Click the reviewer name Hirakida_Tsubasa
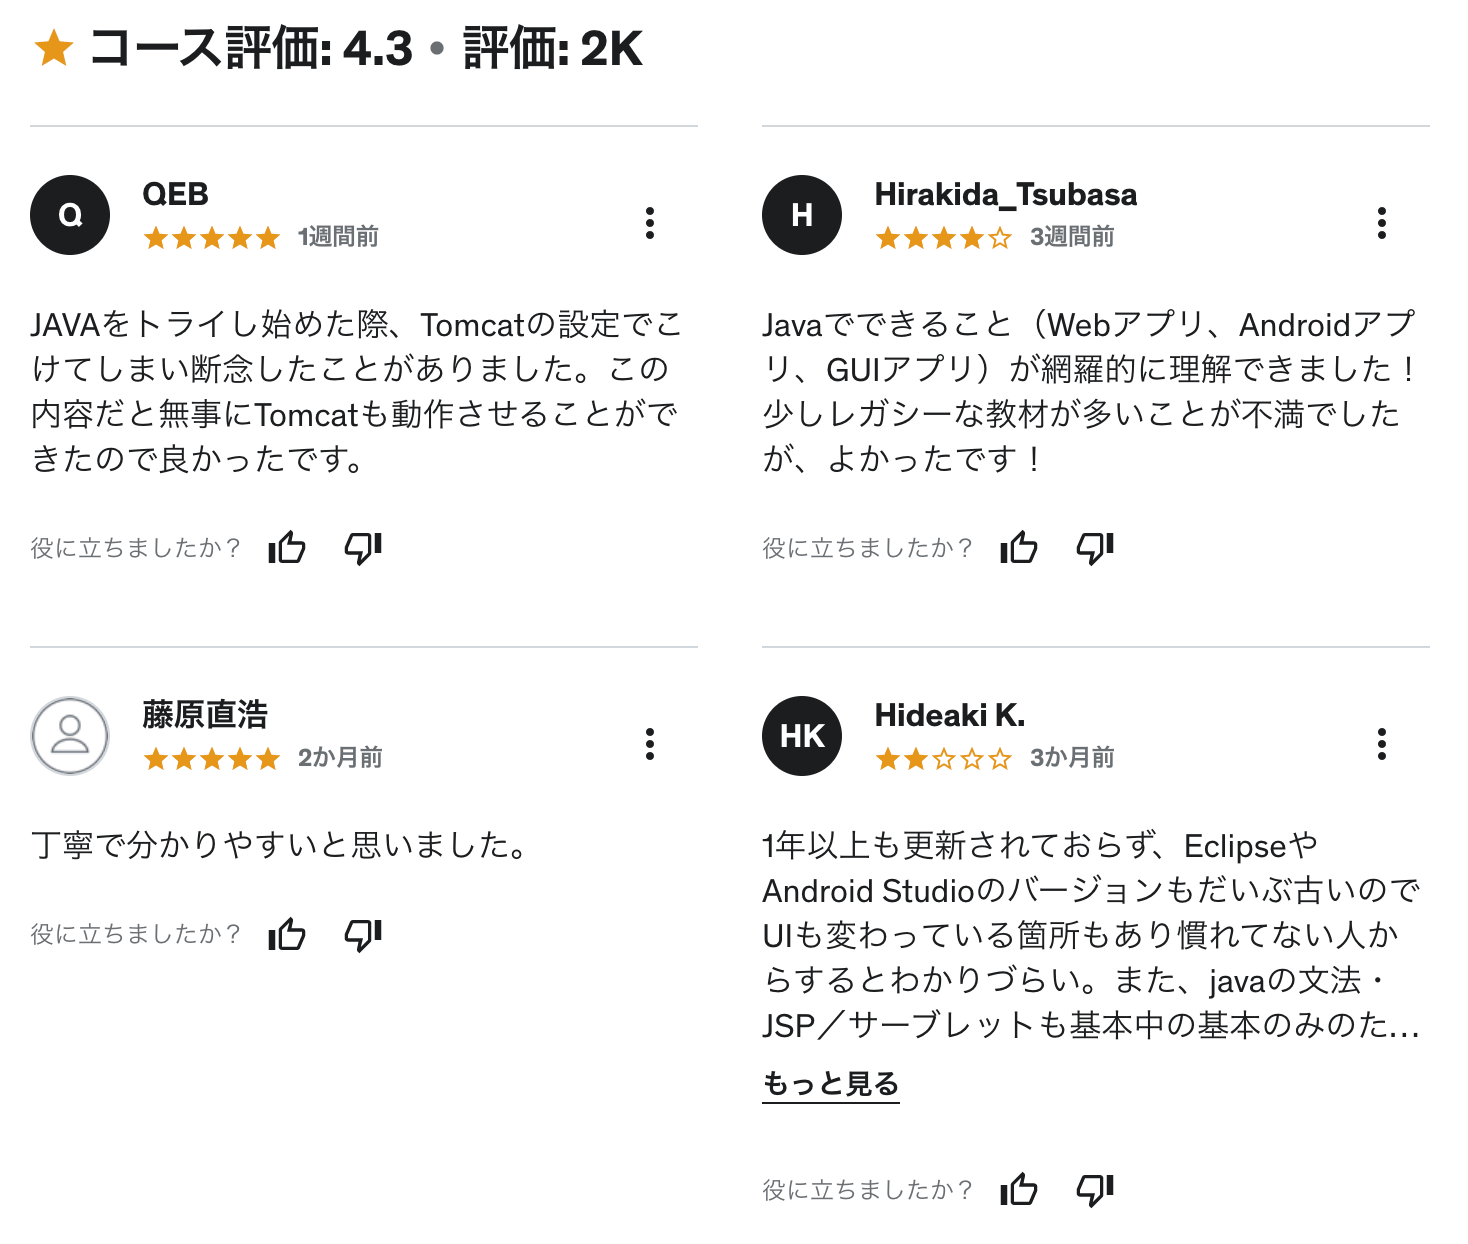This screenshot has height=1244, width=1468. [1006, 195]
